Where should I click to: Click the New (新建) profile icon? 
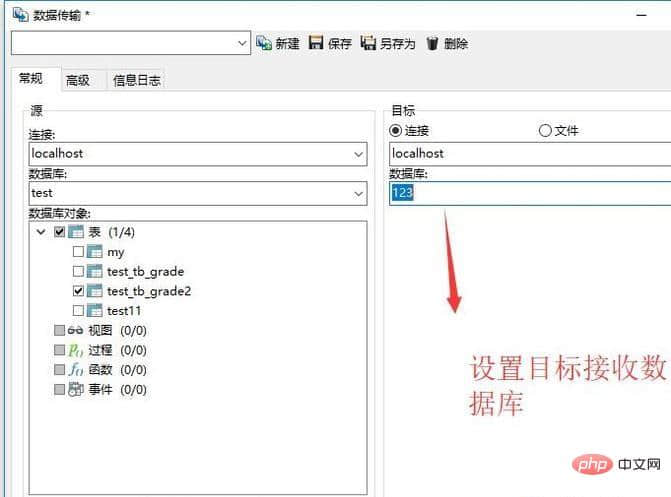(x=264, y=43)
